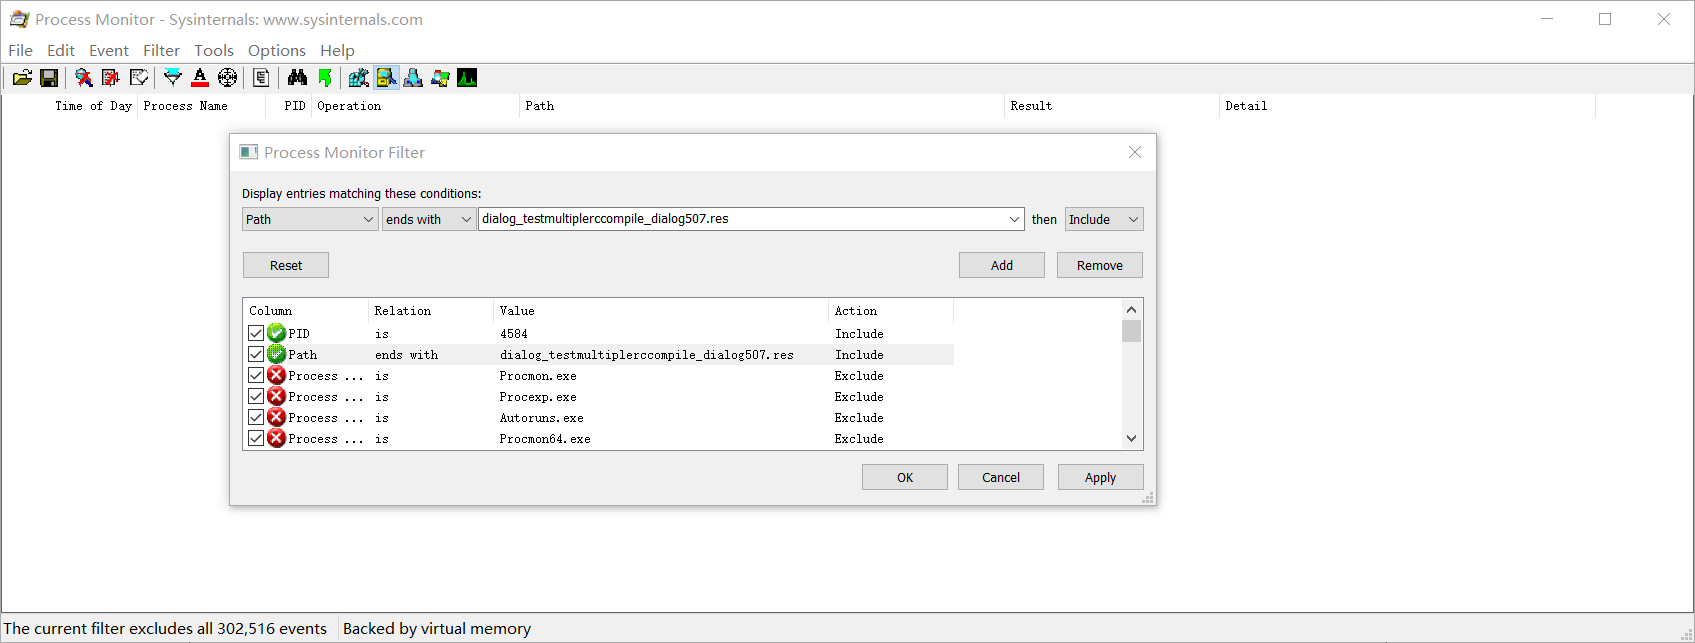Click the 'Operation' column header

[x=349, y=106]
